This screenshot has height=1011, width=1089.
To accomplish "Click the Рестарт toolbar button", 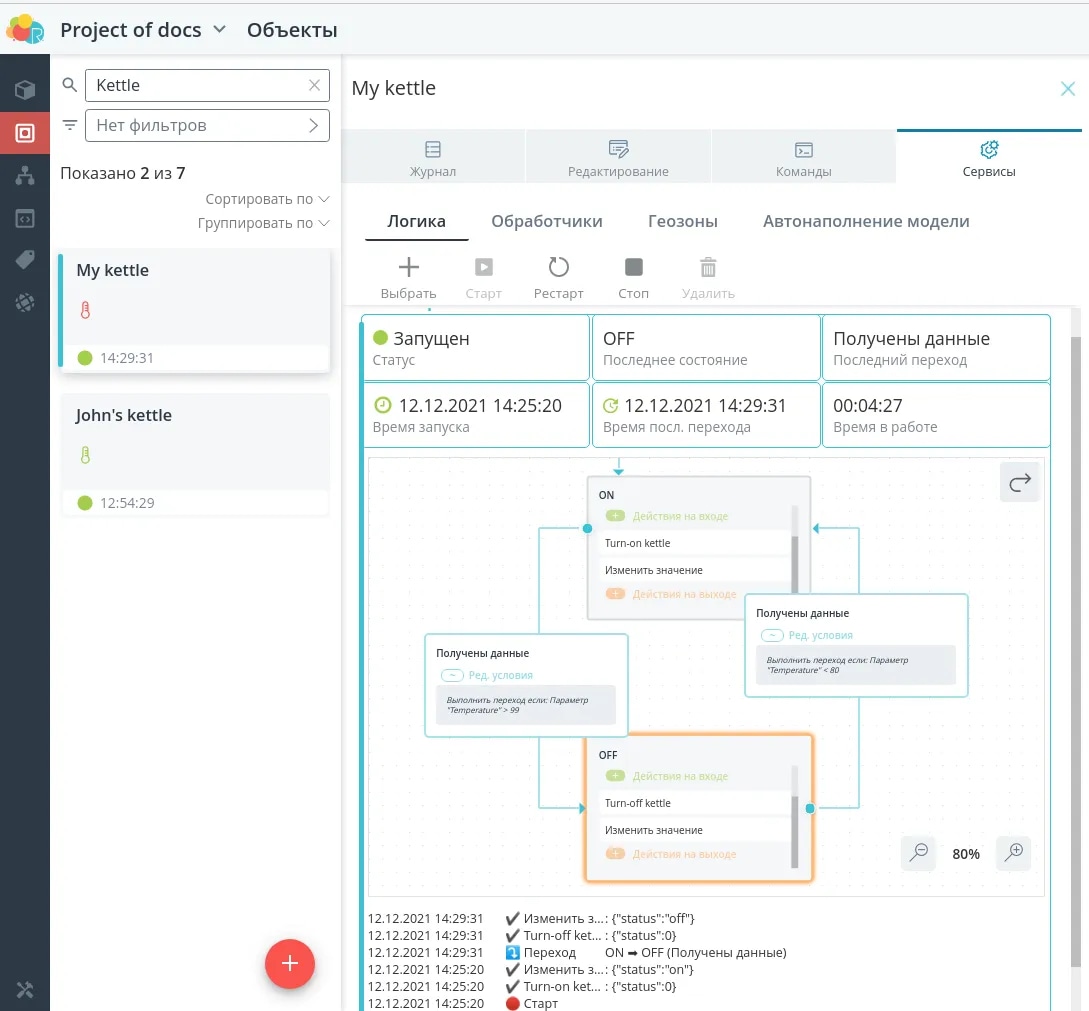I will pos(558,278).
